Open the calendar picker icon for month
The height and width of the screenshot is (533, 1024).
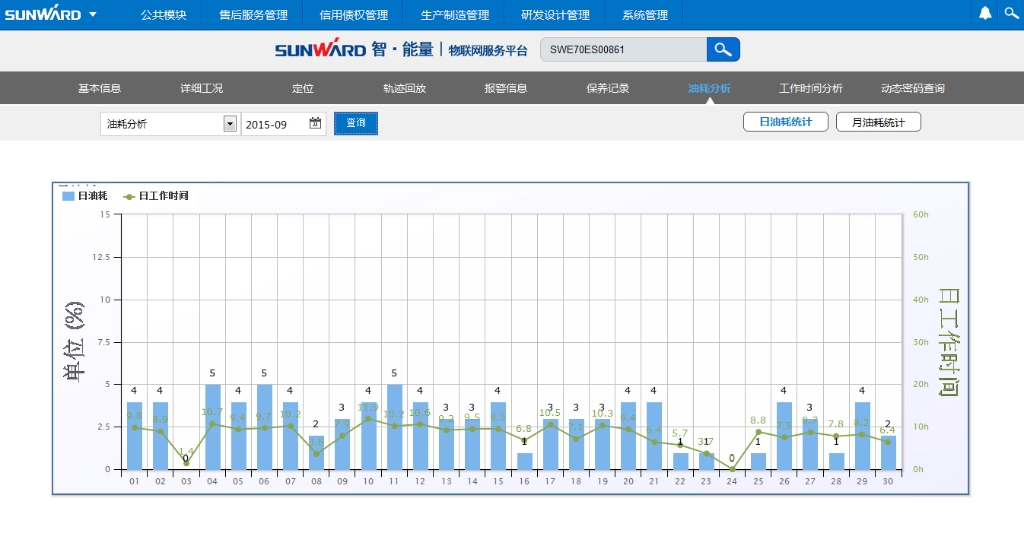315,123
